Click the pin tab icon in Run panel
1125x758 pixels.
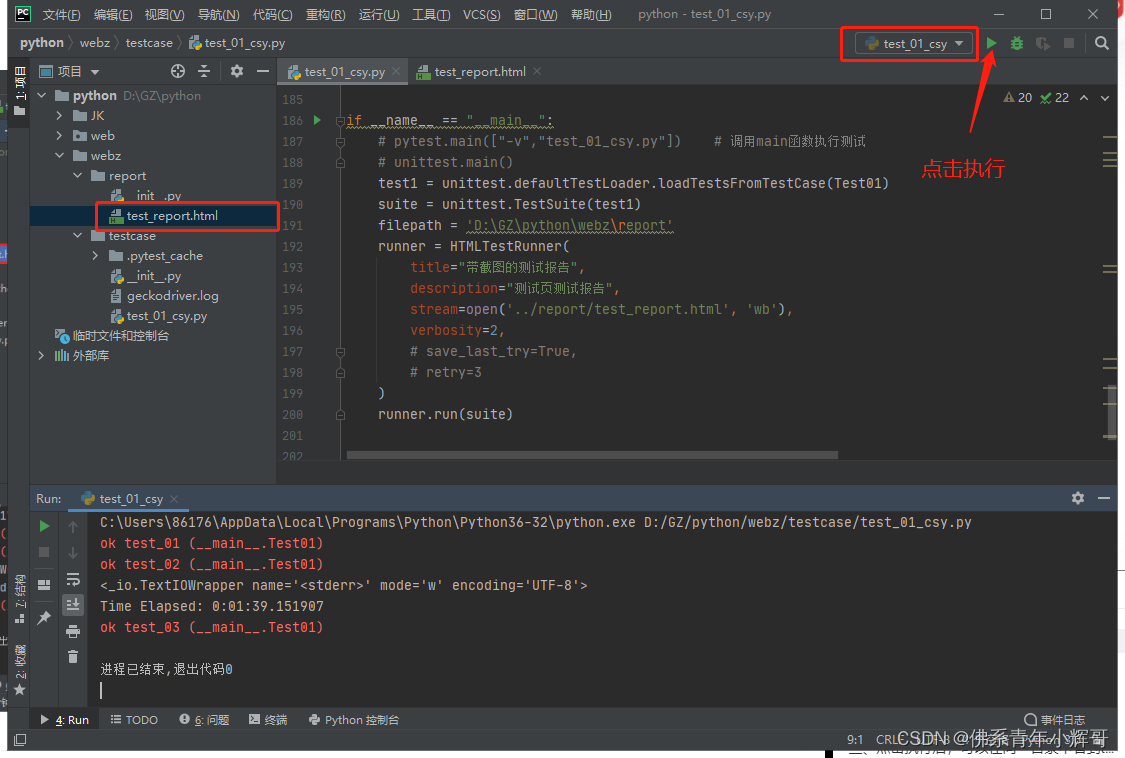coord(44,617)
